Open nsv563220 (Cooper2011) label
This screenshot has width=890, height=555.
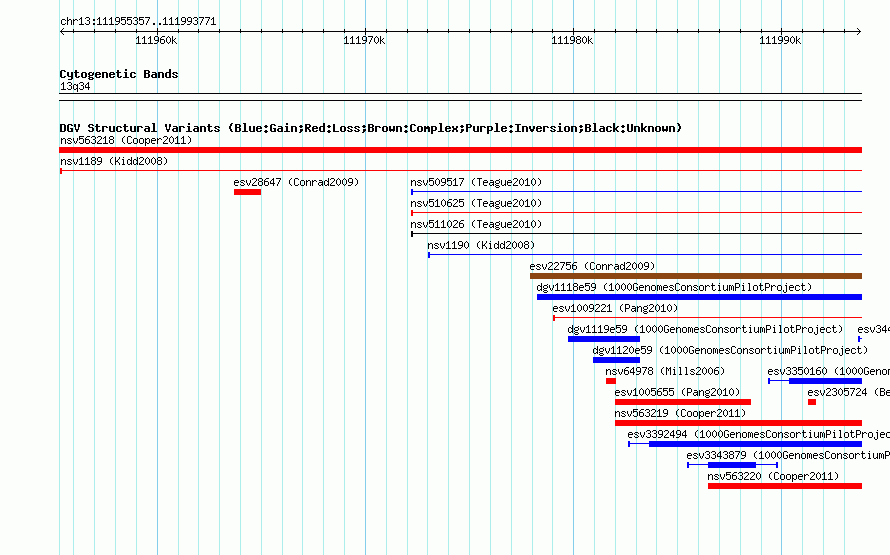click(x=773, y=476)
